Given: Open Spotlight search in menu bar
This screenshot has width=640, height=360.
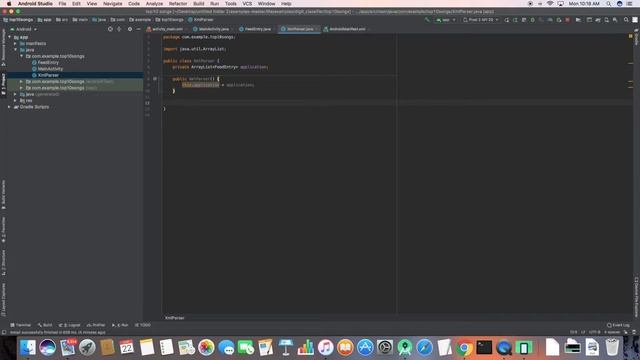Looking at the screenshot, I should tap(609, 4).
